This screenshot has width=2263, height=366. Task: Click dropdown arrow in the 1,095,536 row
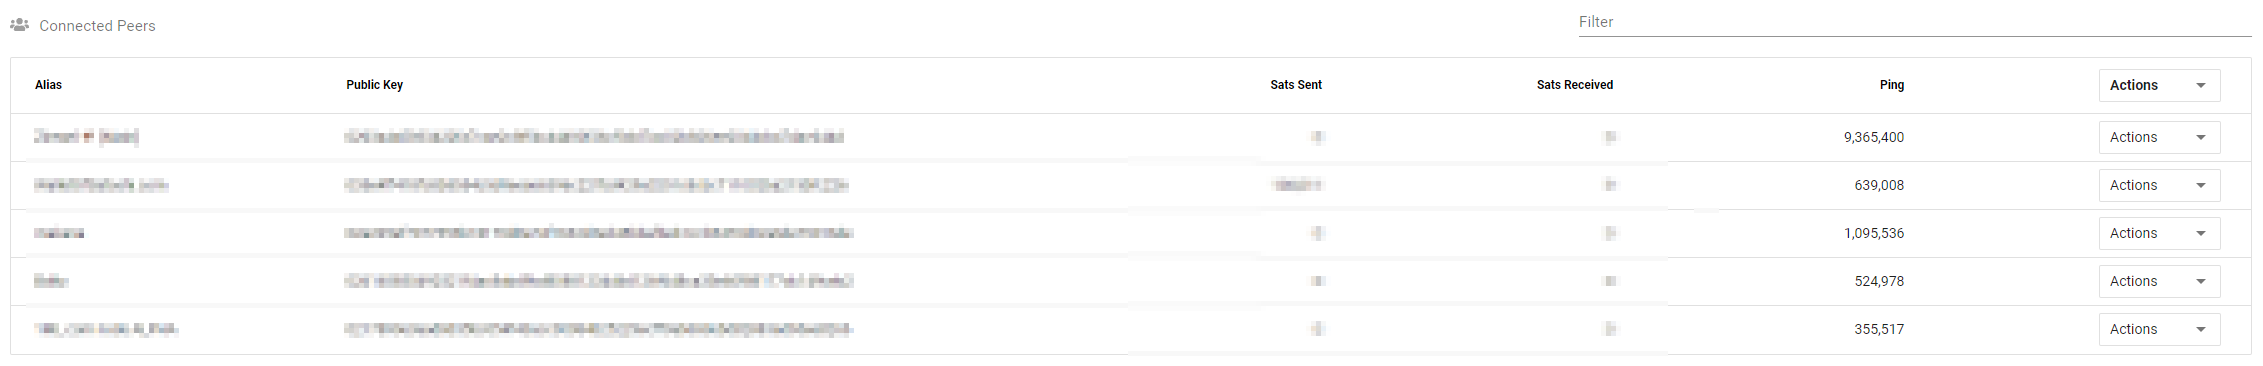(x=2200, y=234)
